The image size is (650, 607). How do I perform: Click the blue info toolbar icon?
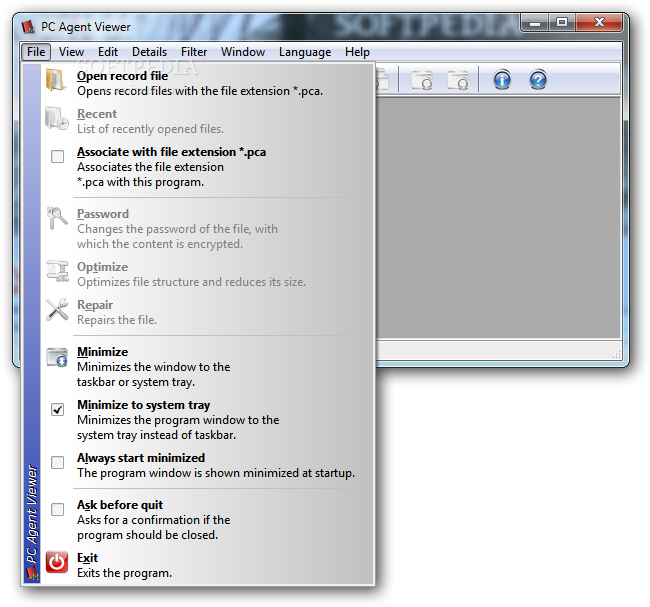pyautogui.click(x=502, y=80)
